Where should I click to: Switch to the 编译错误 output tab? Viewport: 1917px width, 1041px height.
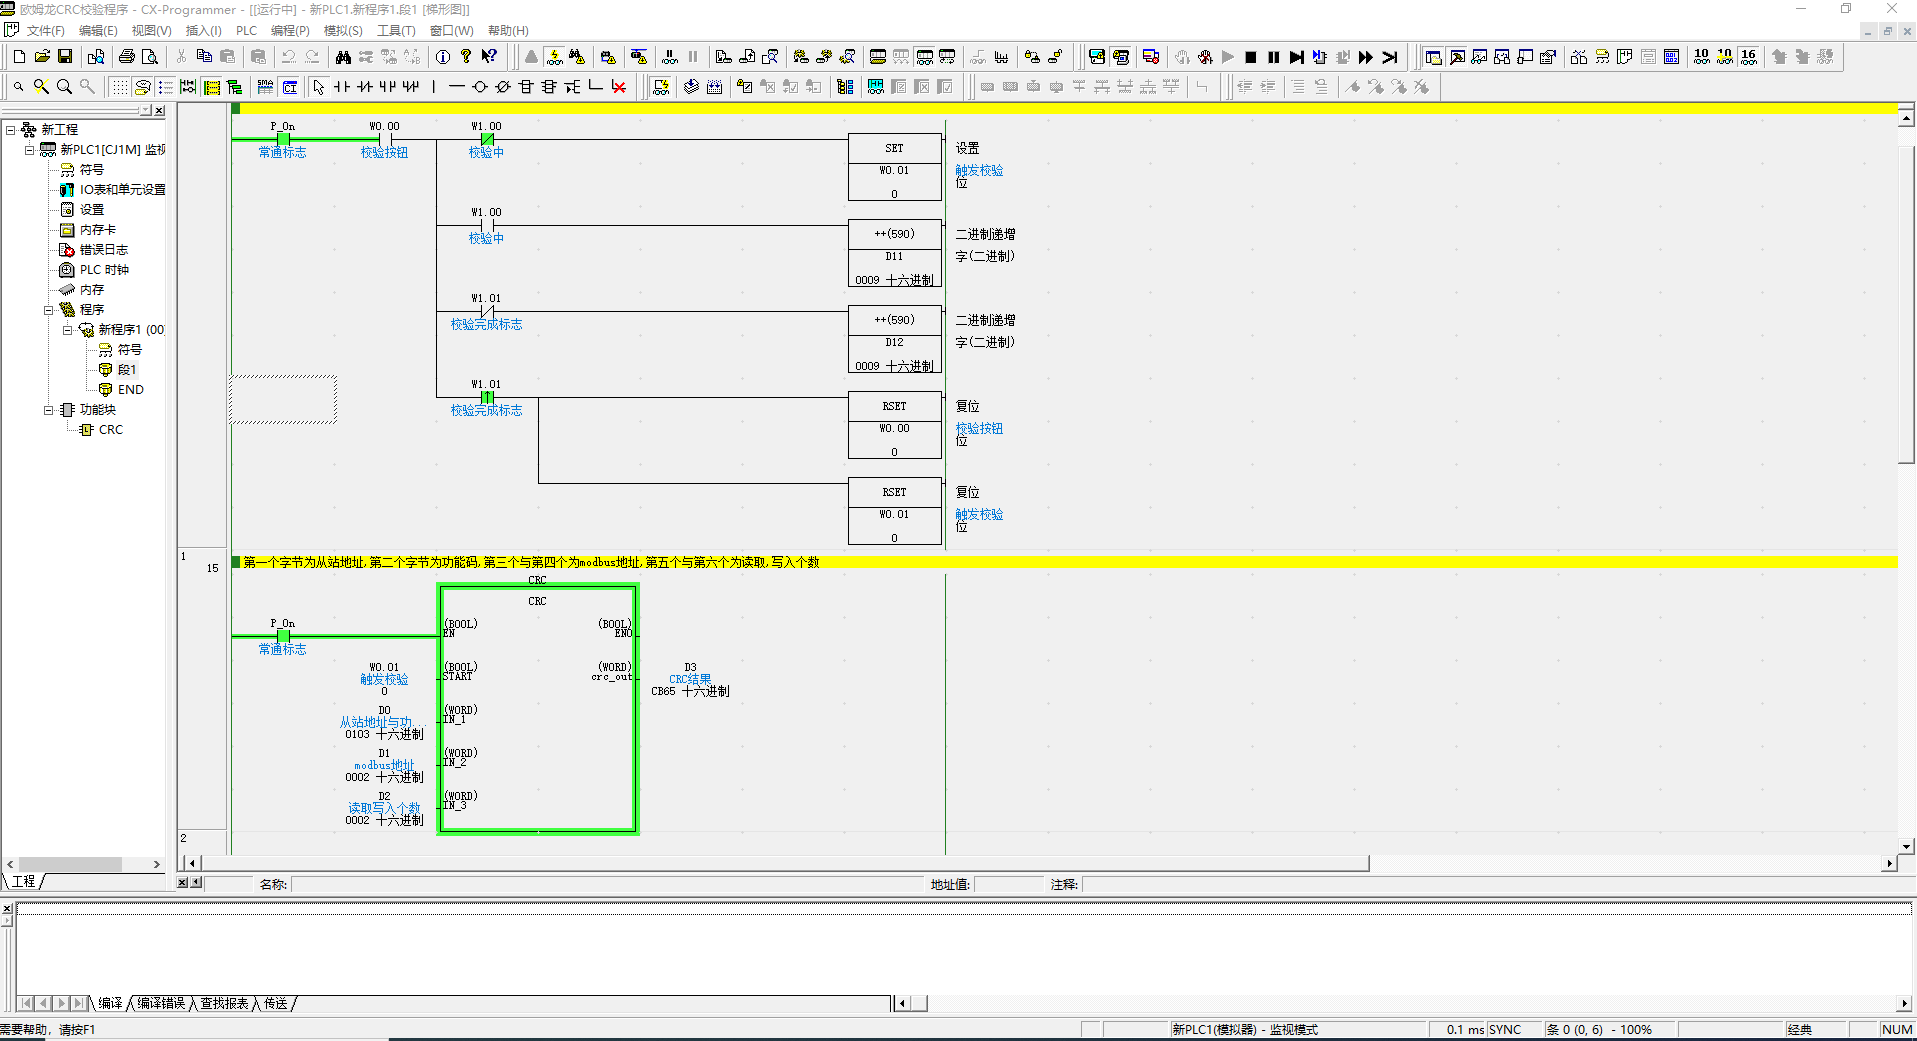161,1003
